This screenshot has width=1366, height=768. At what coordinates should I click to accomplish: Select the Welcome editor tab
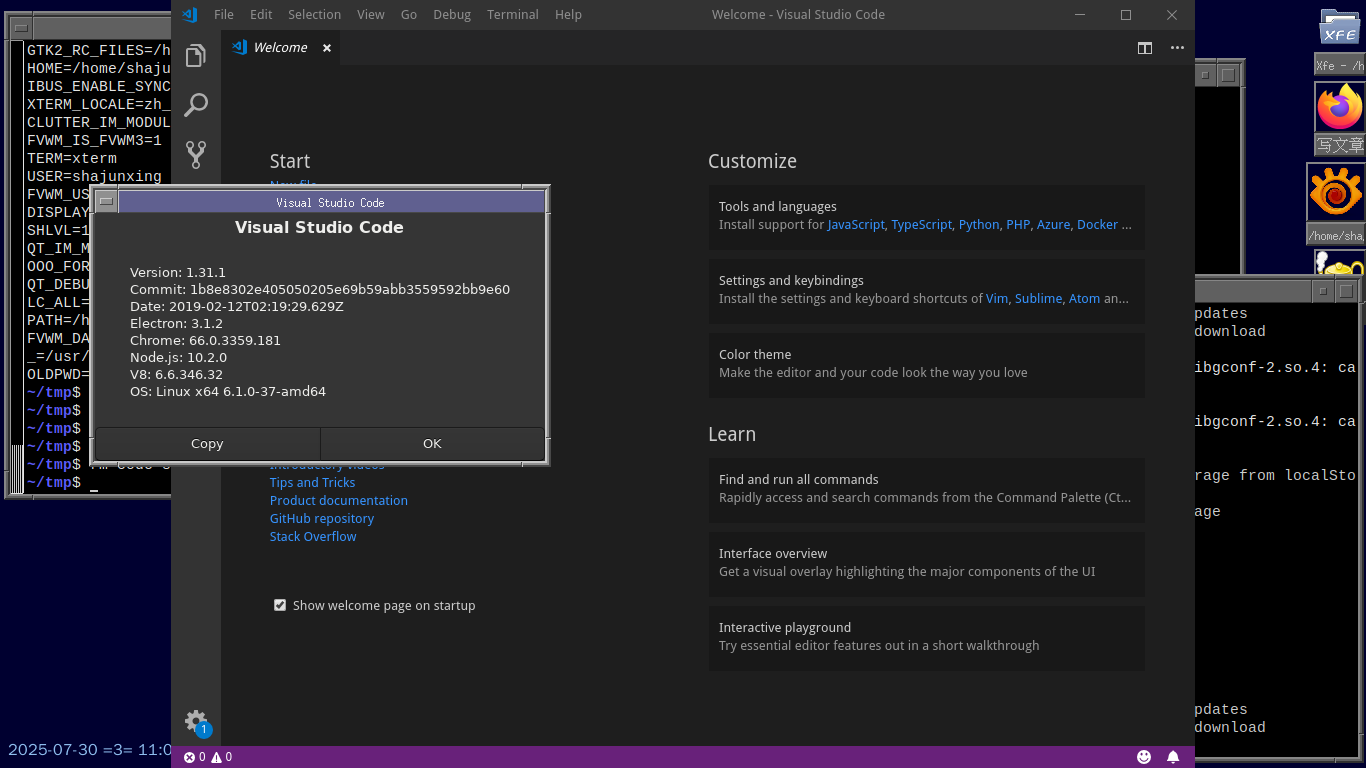tap(281, 48)
